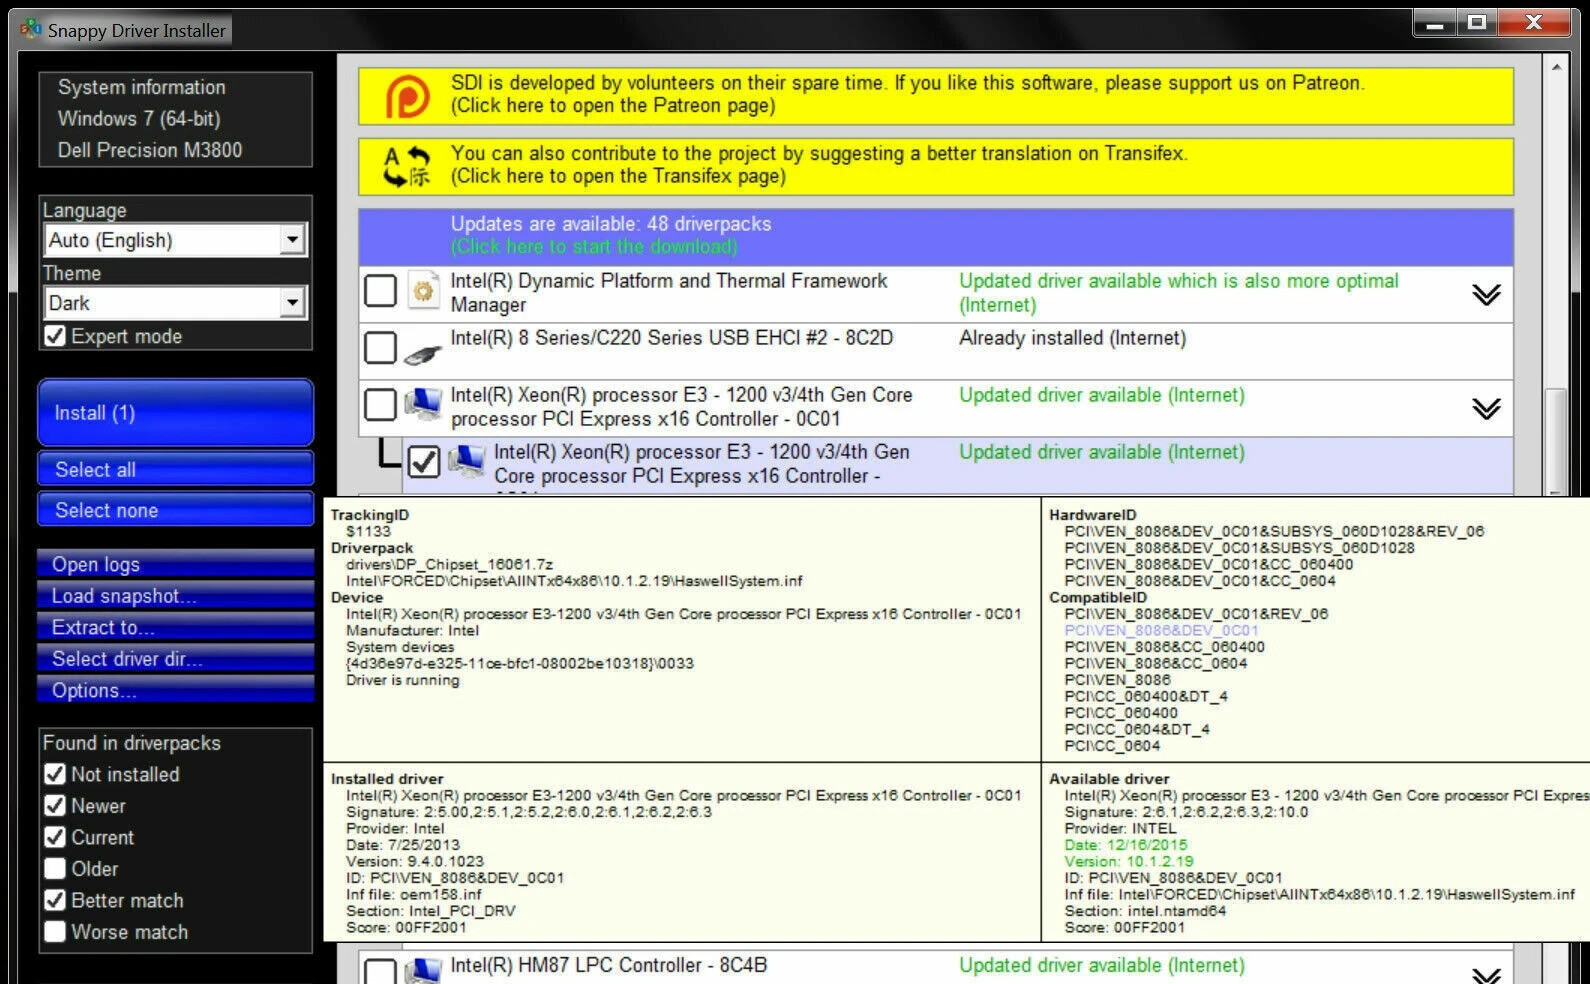Uncheck the Not installed filter
The width and height of the screenshot is (1590, 984).
pyautogui.click(x=55, y=774)
